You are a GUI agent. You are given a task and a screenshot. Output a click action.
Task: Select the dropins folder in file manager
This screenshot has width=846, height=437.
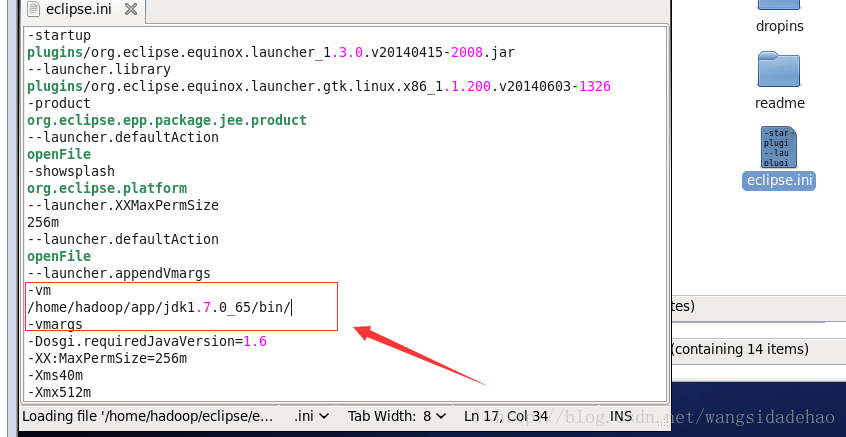coord(779,5)
